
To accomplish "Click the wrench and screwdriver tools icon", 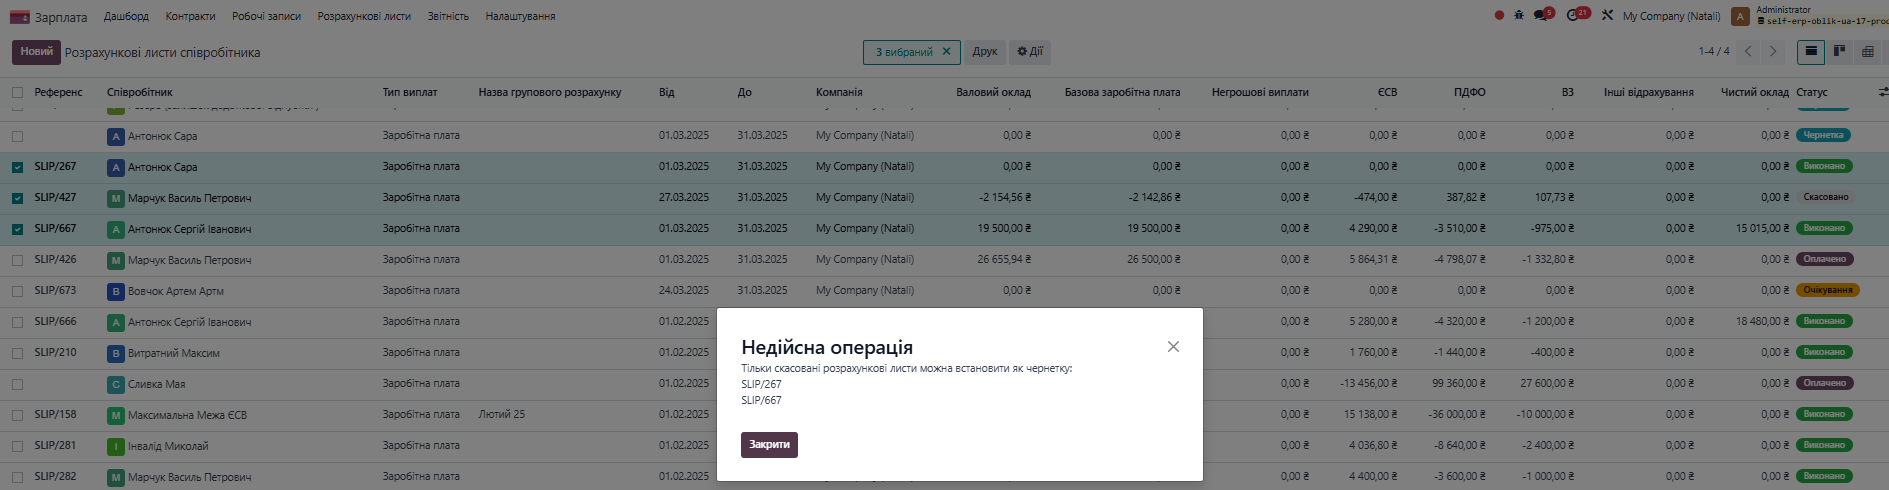I will pyautogui.click(x=1607, y=16).
